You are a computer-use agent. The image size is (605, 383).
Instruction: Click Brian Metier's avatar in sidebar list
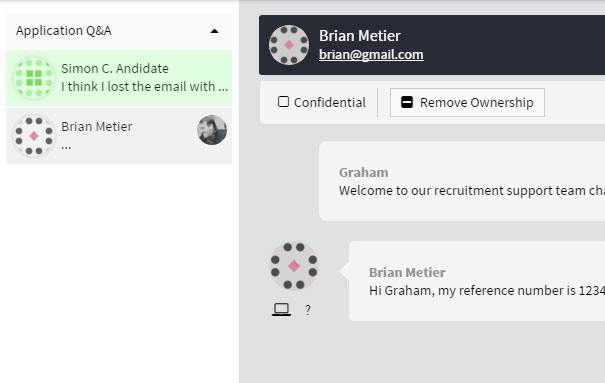point(34,136)
